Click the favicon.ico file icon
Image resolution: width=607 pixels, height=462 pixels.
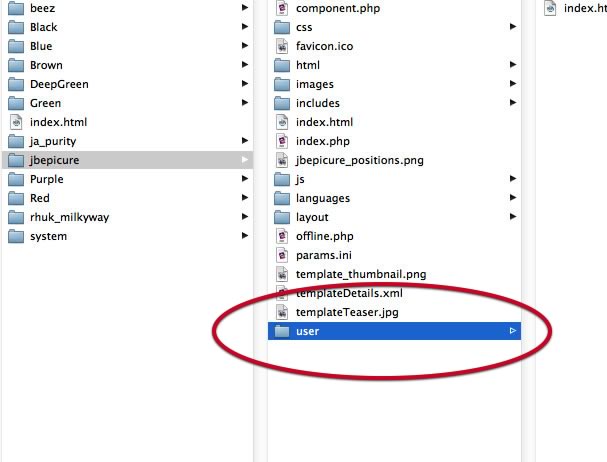point(282,46)
